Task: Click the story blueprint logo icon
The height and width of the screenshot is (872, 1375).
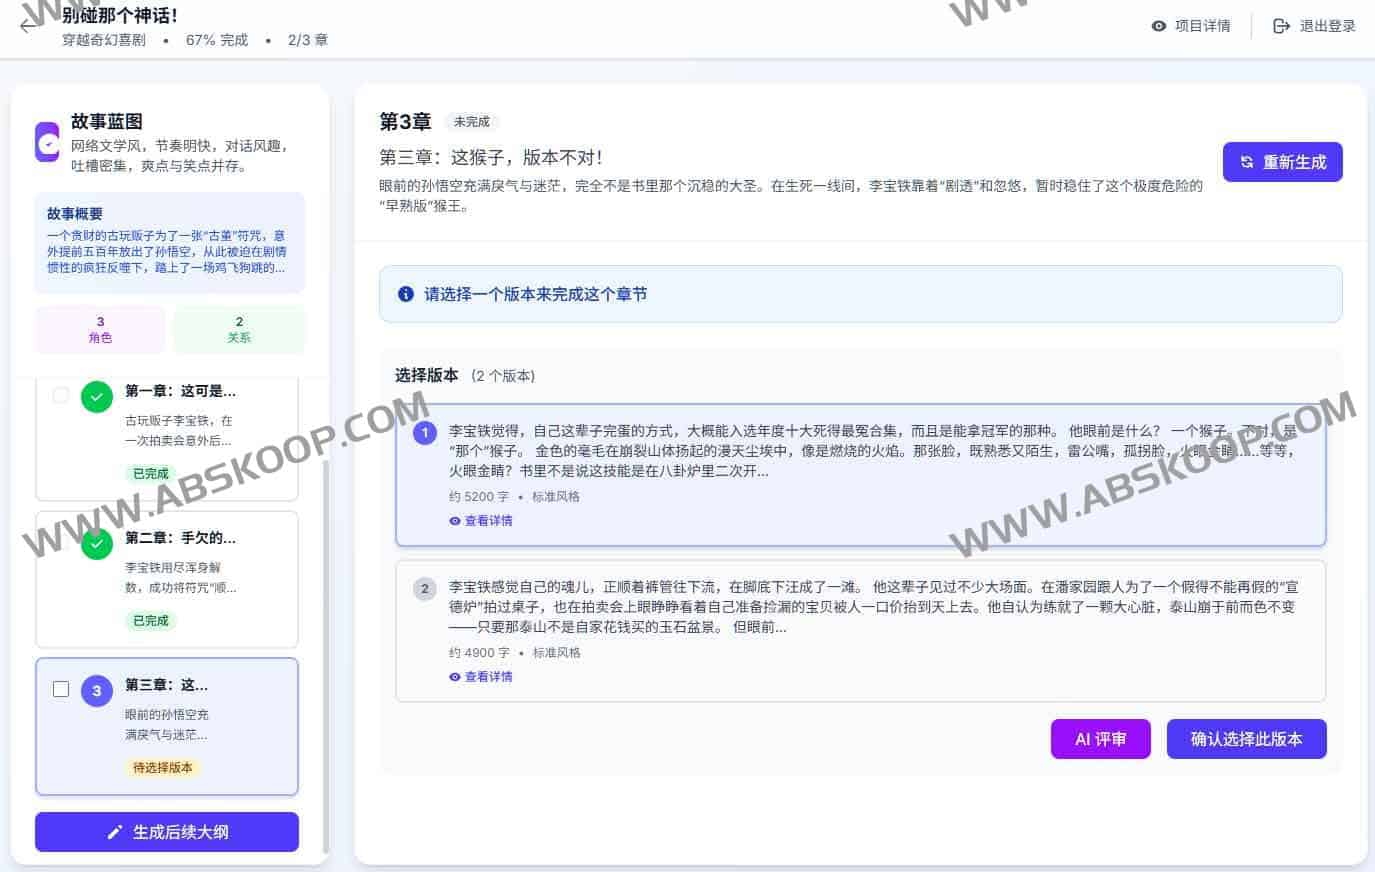Action: [x=47, y=142]
